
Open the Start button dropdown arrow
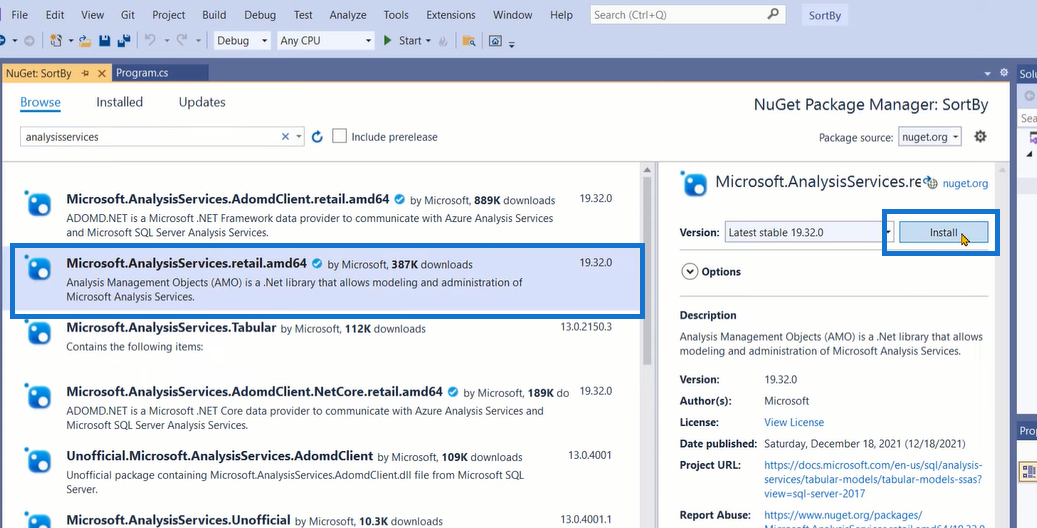click(428, 41)
